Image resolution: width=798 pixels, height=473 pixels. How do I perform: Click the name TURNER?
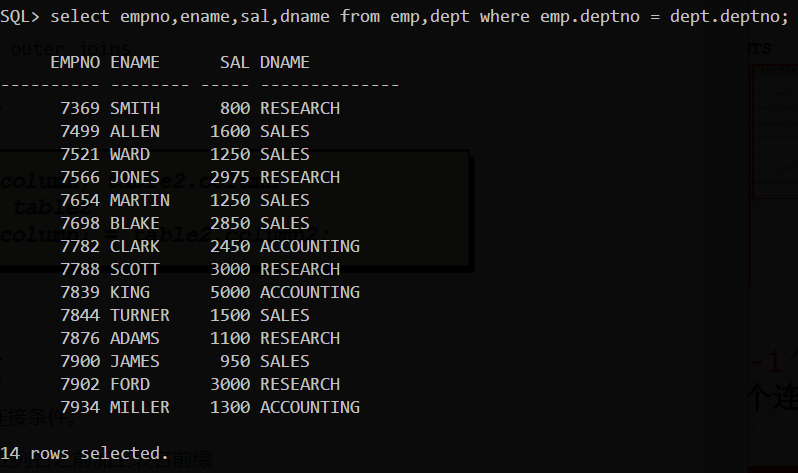tap(140, 315)
